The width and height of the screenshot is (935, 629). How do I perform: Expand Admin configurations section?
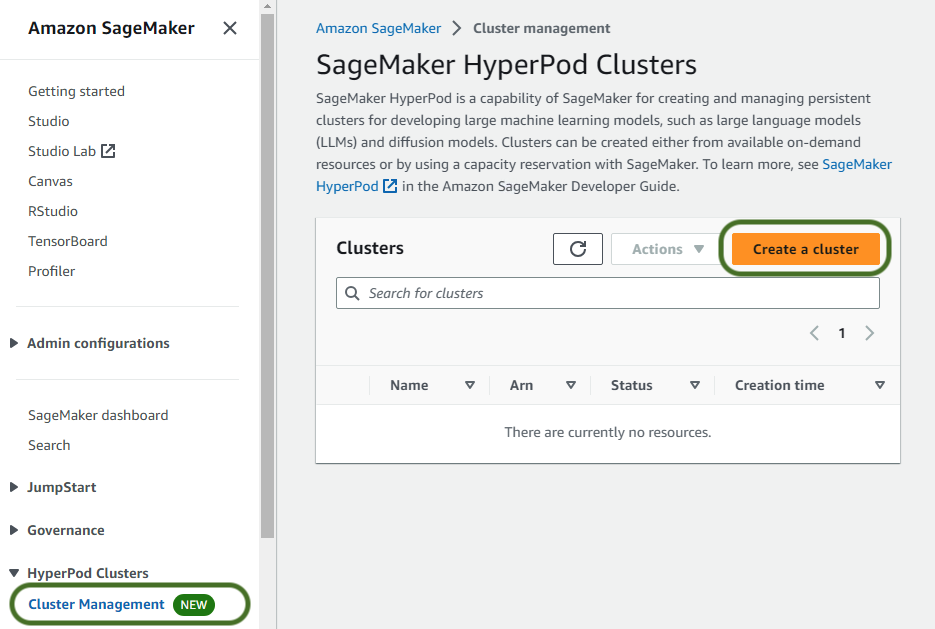point(14,343)
